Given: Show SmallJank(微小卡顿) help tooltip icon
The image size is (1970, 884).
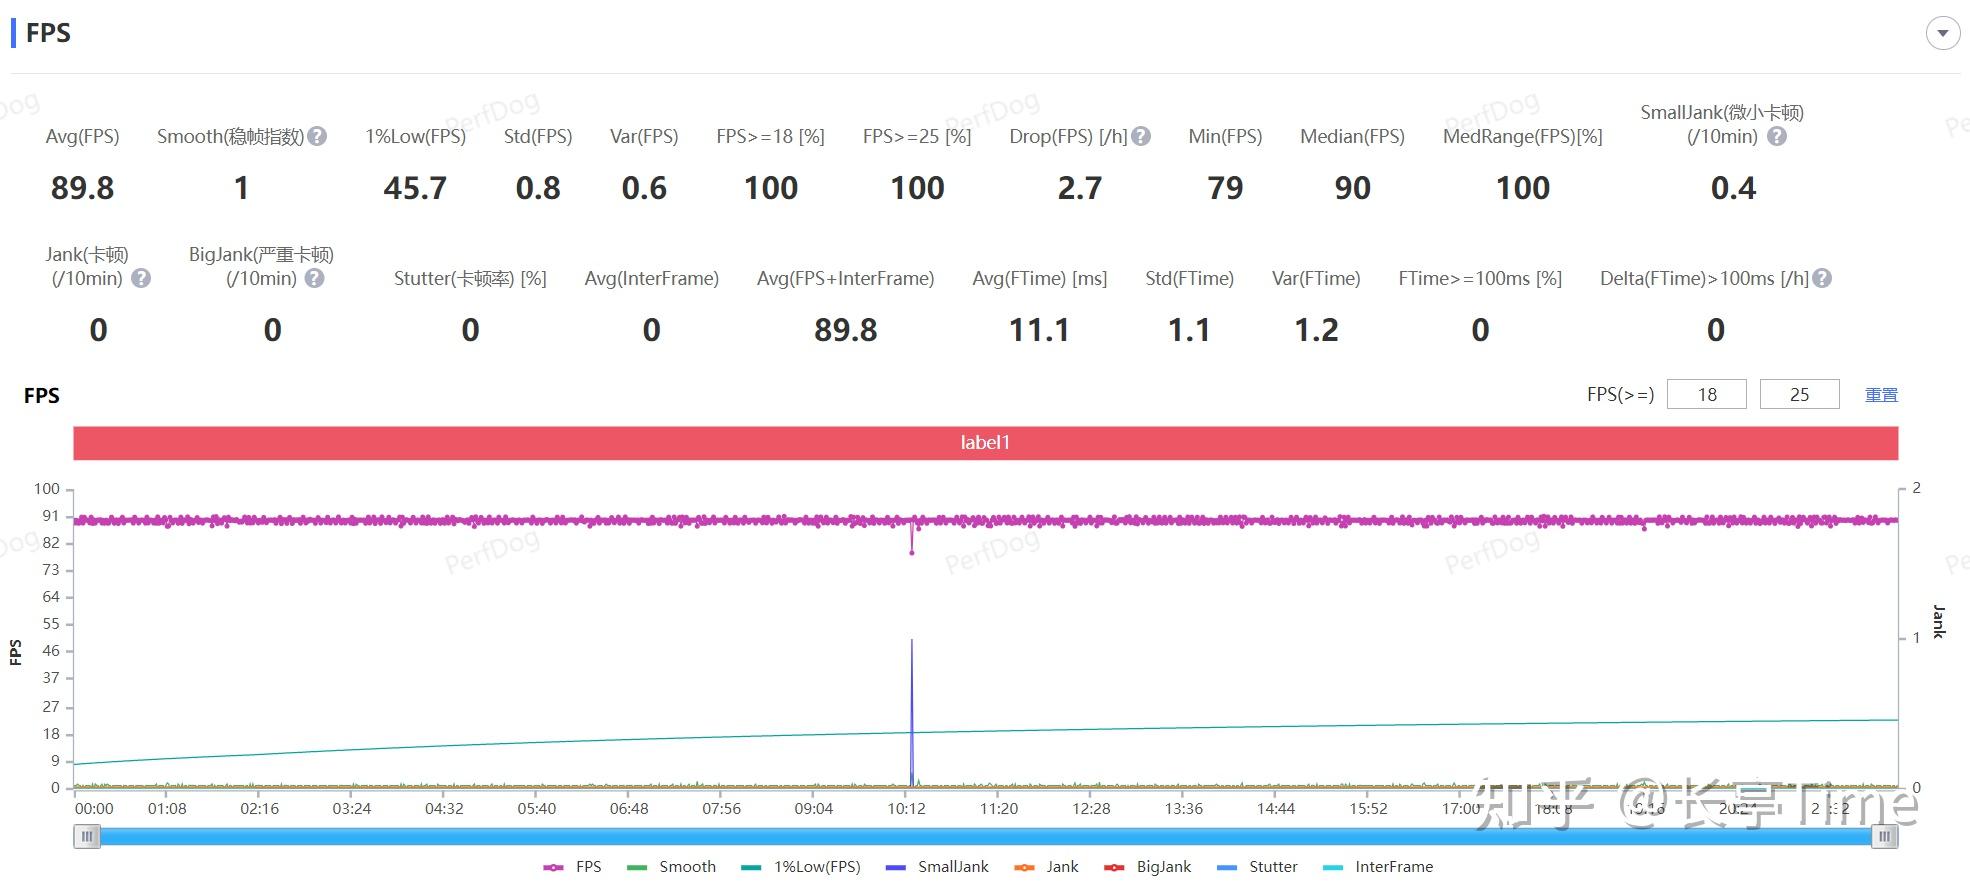Looking at the screenshot, I should tap(1777, 136).
